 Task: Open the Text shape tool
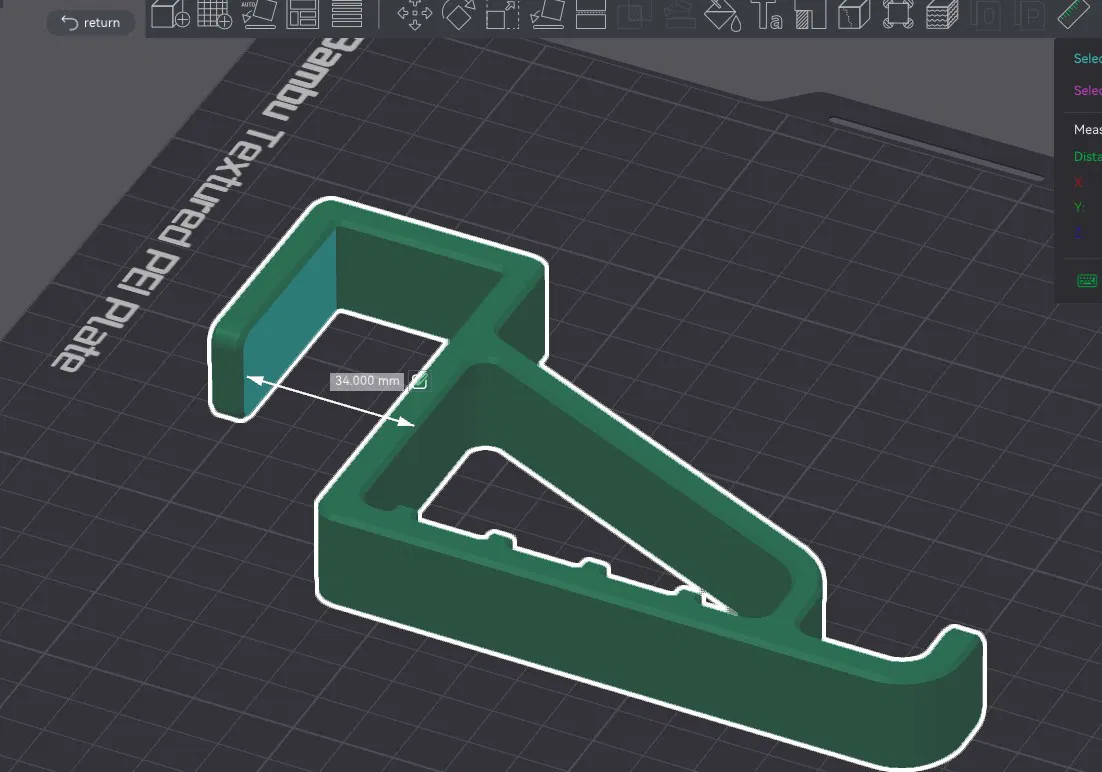click(767, 15)
